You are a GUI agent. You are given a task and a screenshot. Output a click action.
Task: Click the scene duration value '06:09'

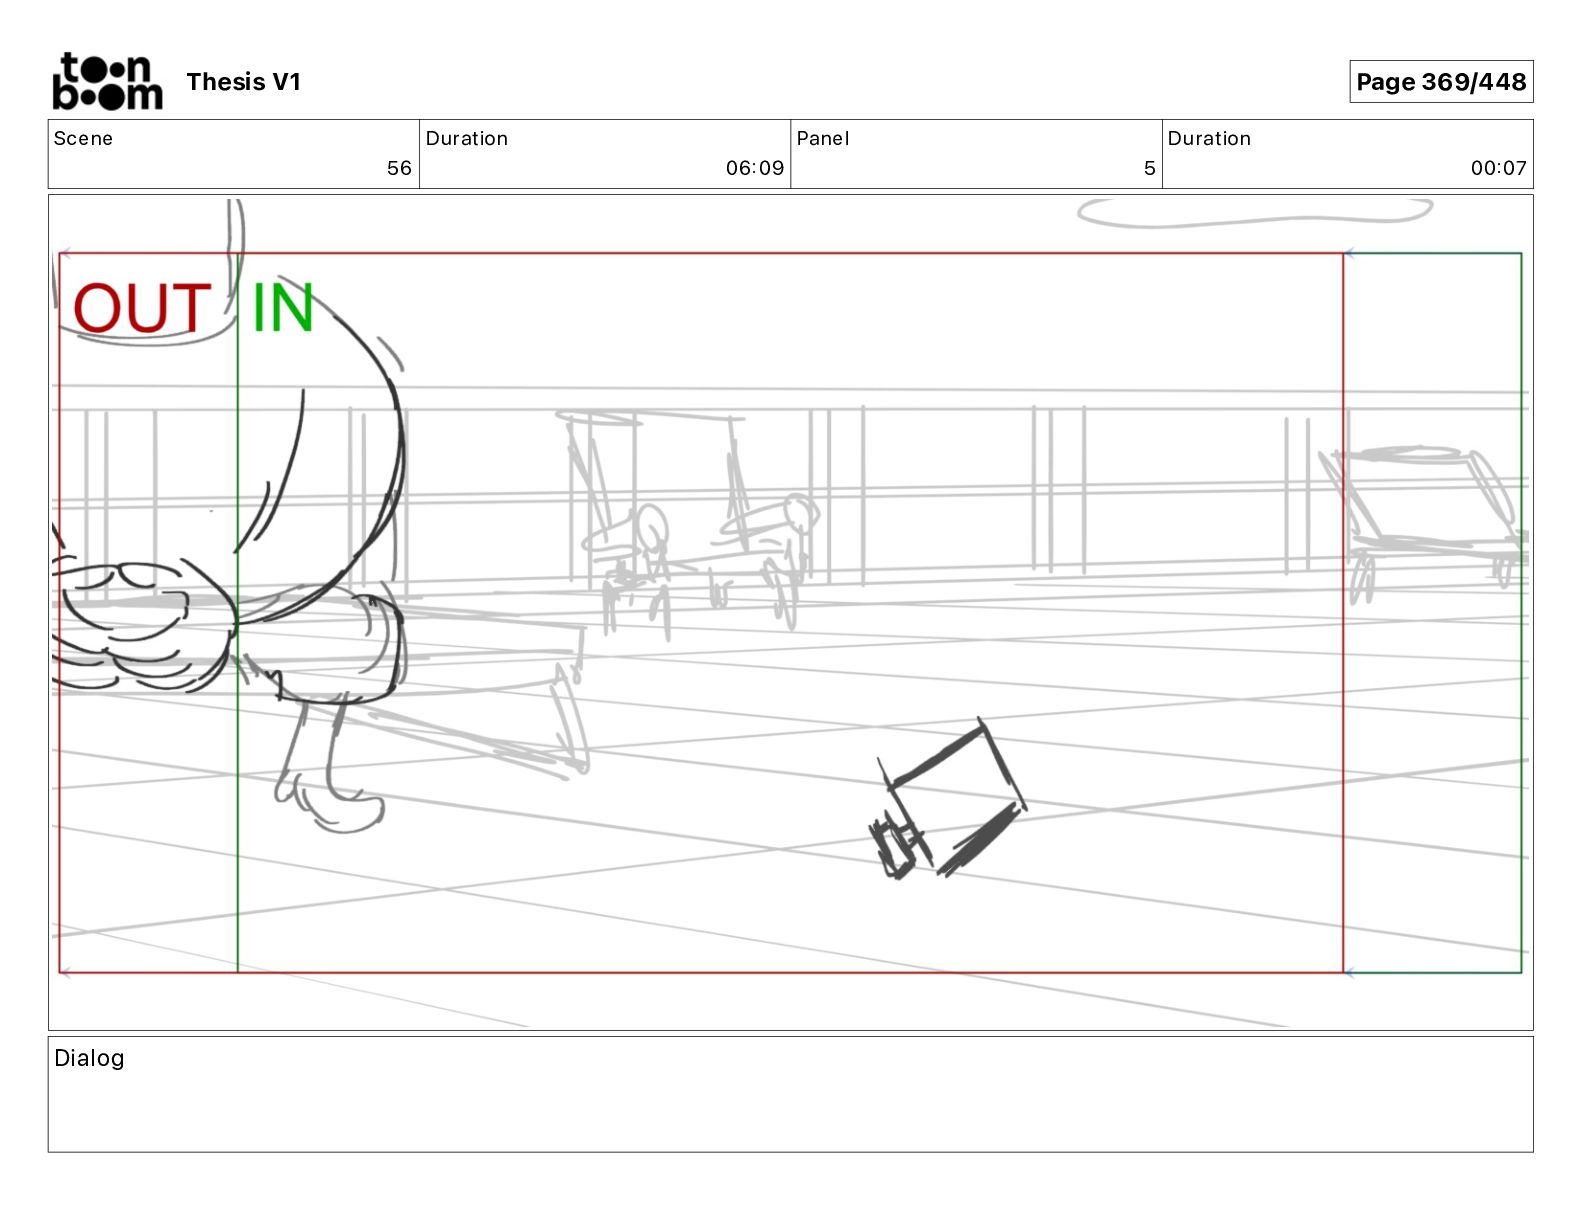click(755, 168)
